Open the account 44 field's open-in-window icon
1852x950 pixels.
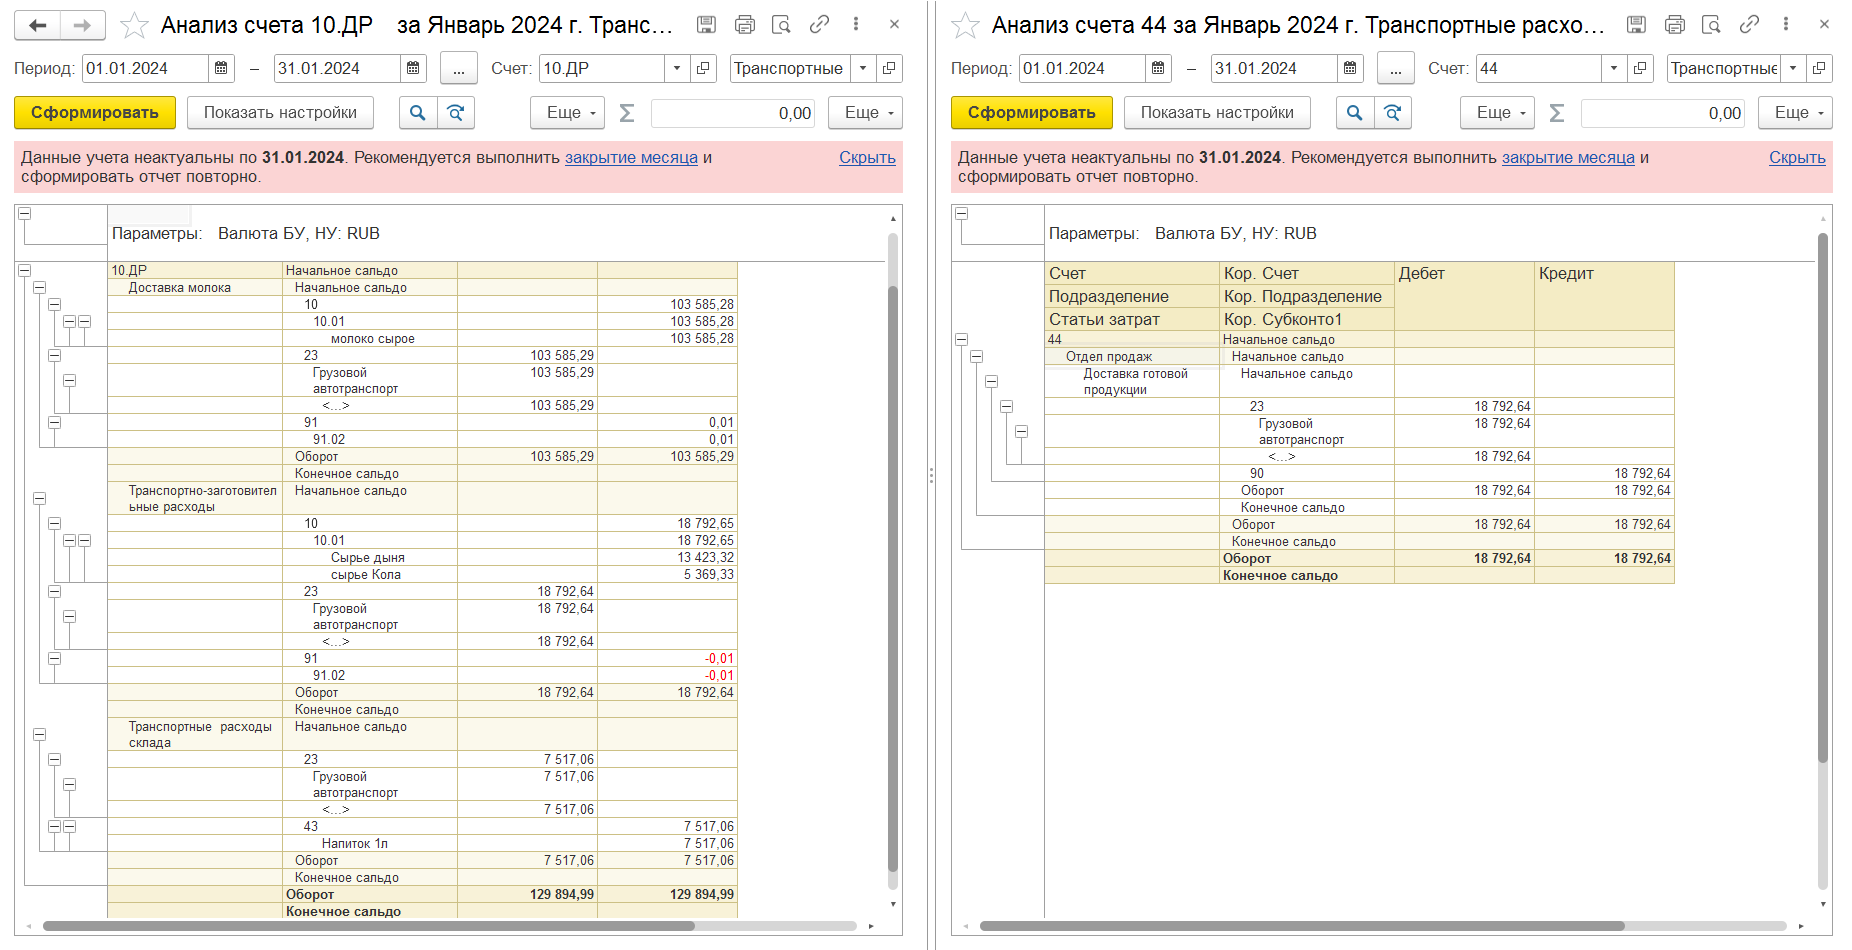pos(1641,68)
